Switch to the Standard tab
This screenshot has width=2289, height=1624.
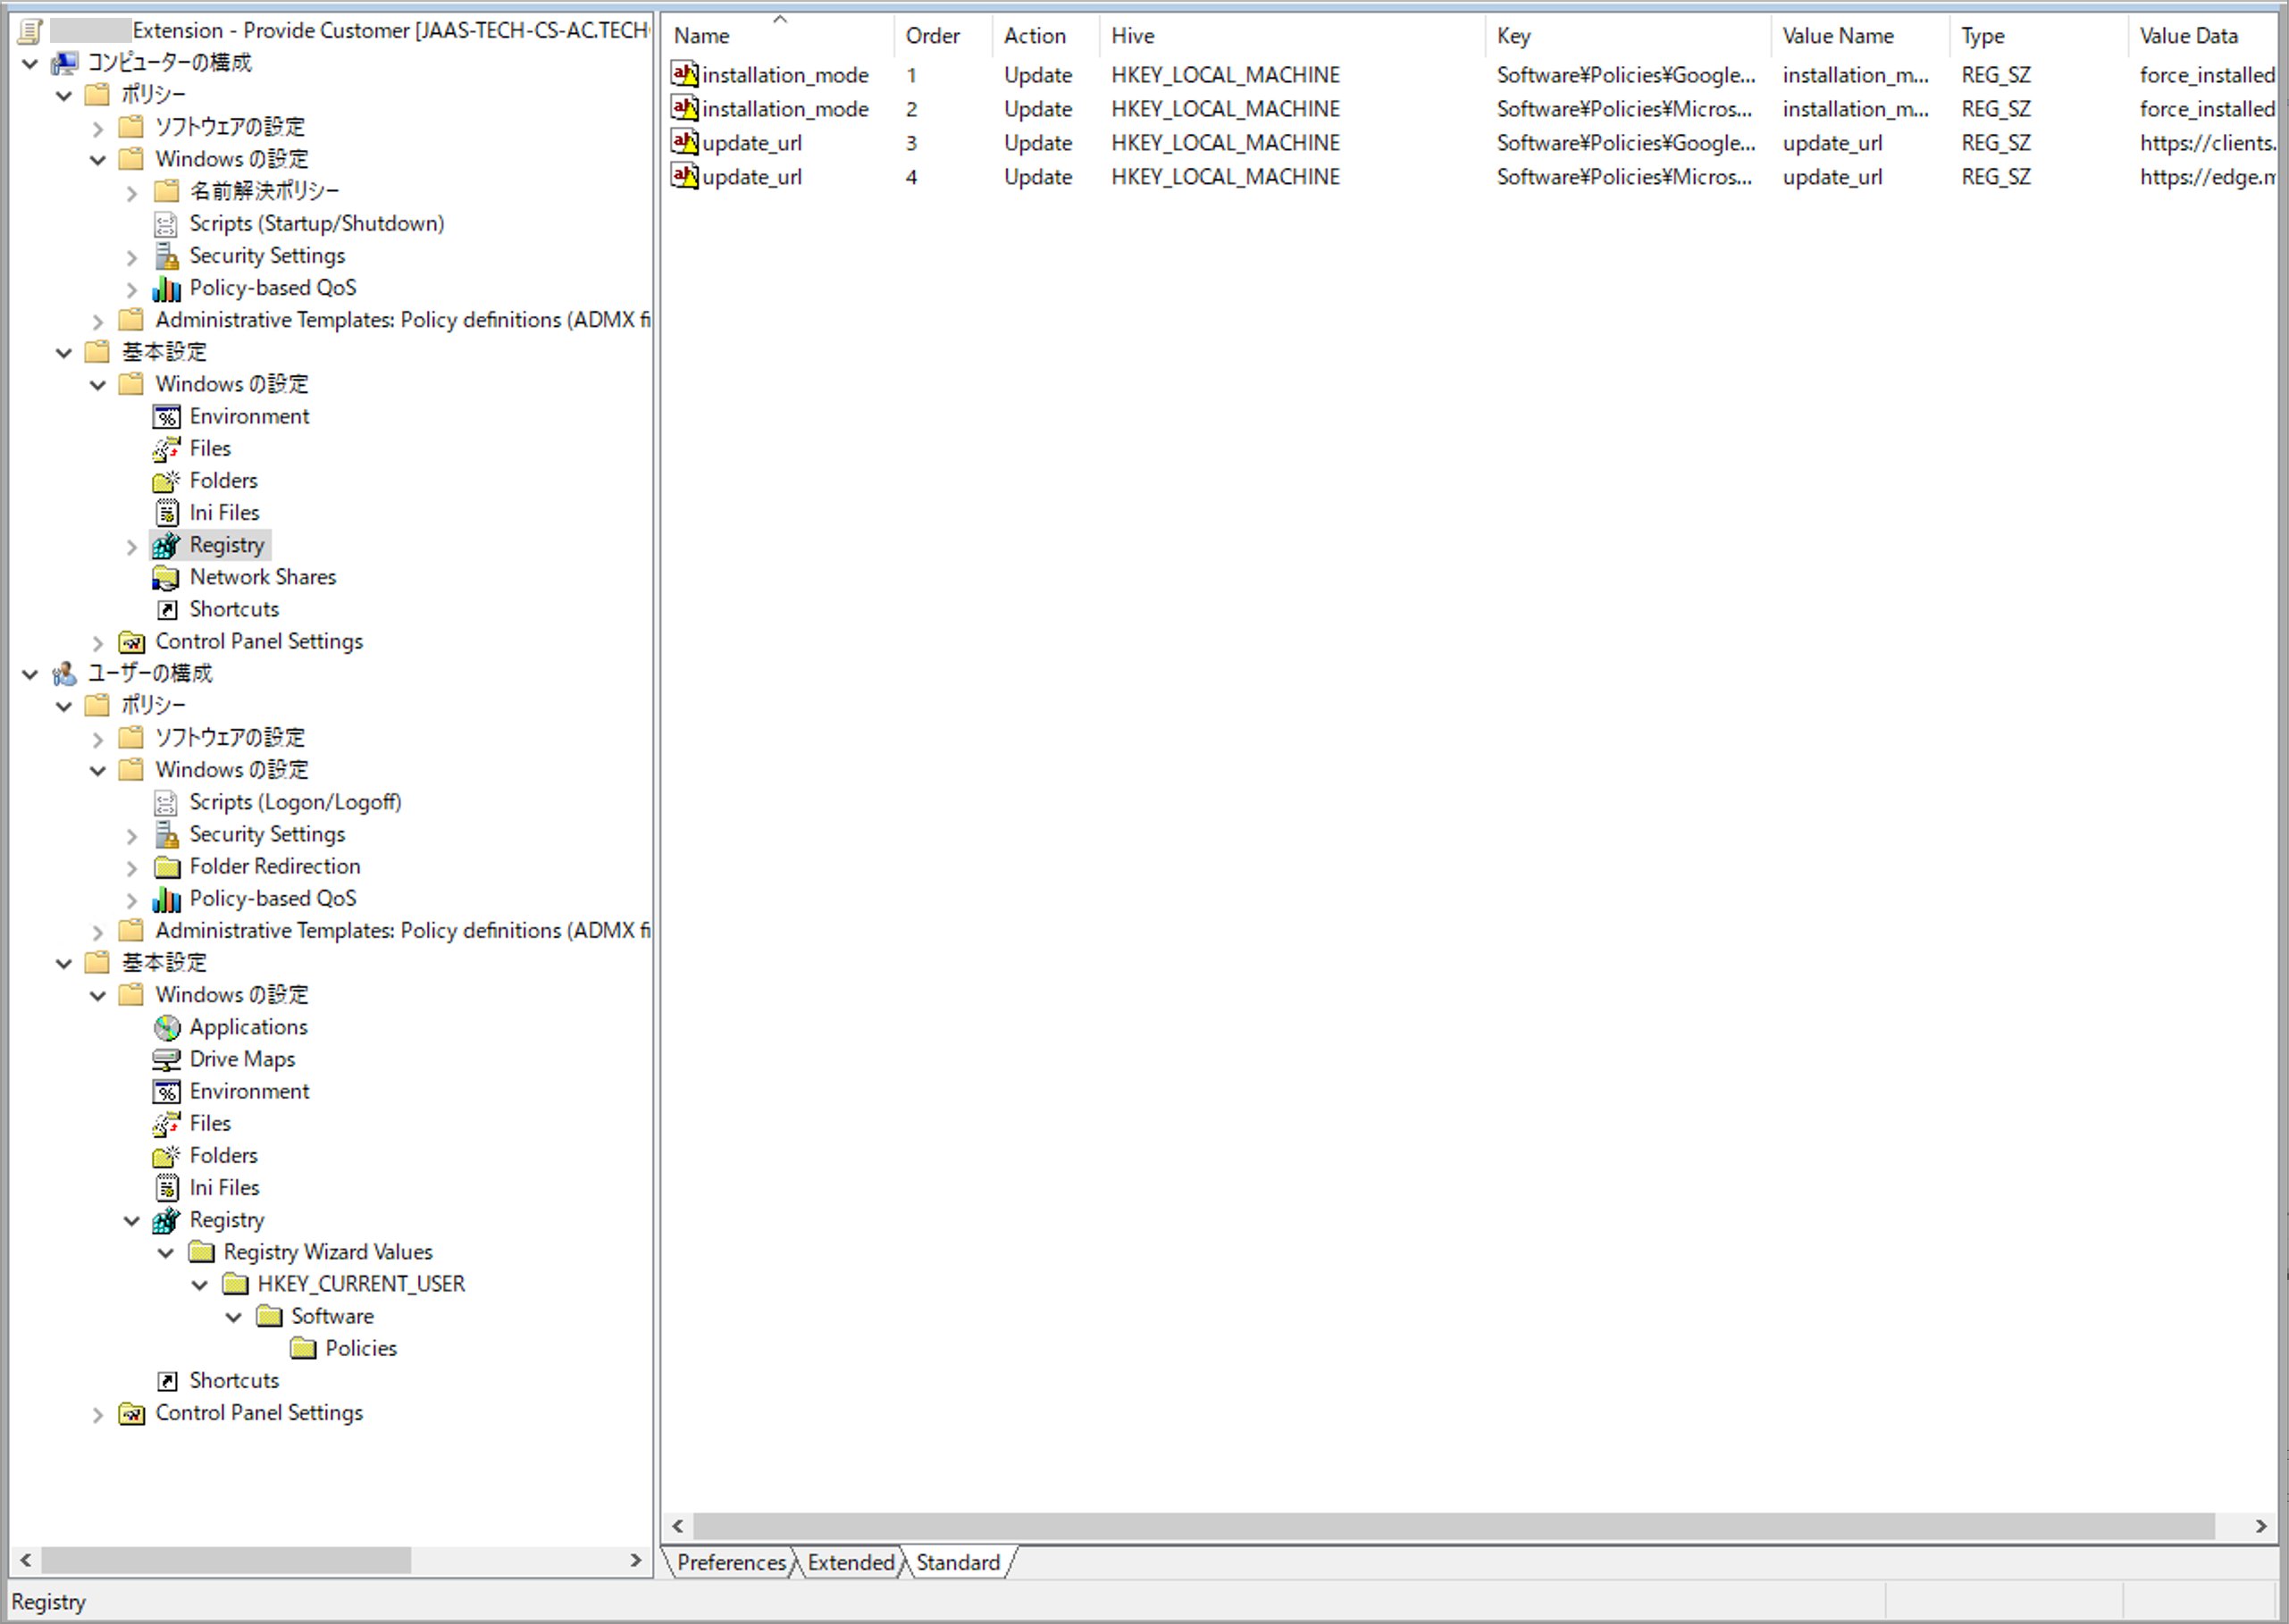[x=958, y=1562]
